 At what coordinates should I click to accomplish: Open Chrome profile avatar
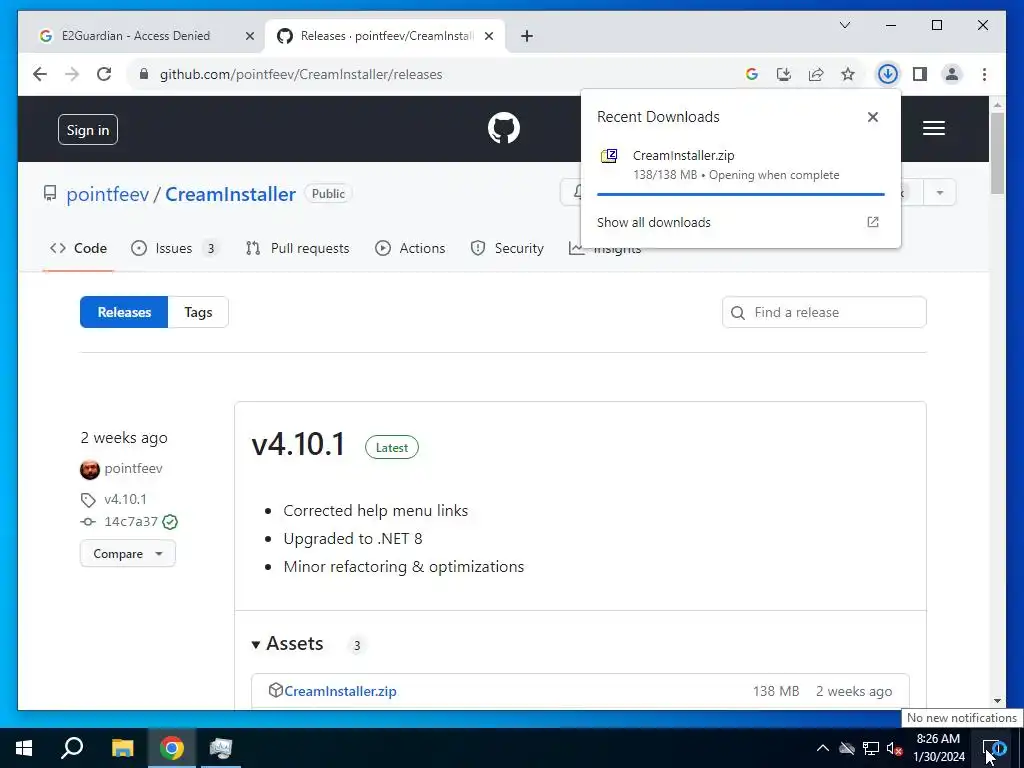pos(952,74)
